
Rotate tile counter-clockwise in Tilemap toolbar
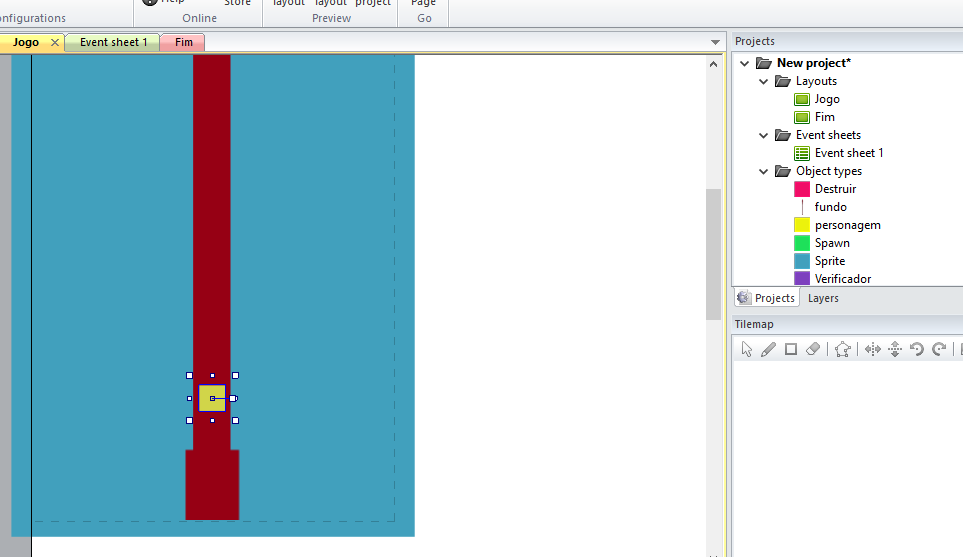[x=917, y=349]
